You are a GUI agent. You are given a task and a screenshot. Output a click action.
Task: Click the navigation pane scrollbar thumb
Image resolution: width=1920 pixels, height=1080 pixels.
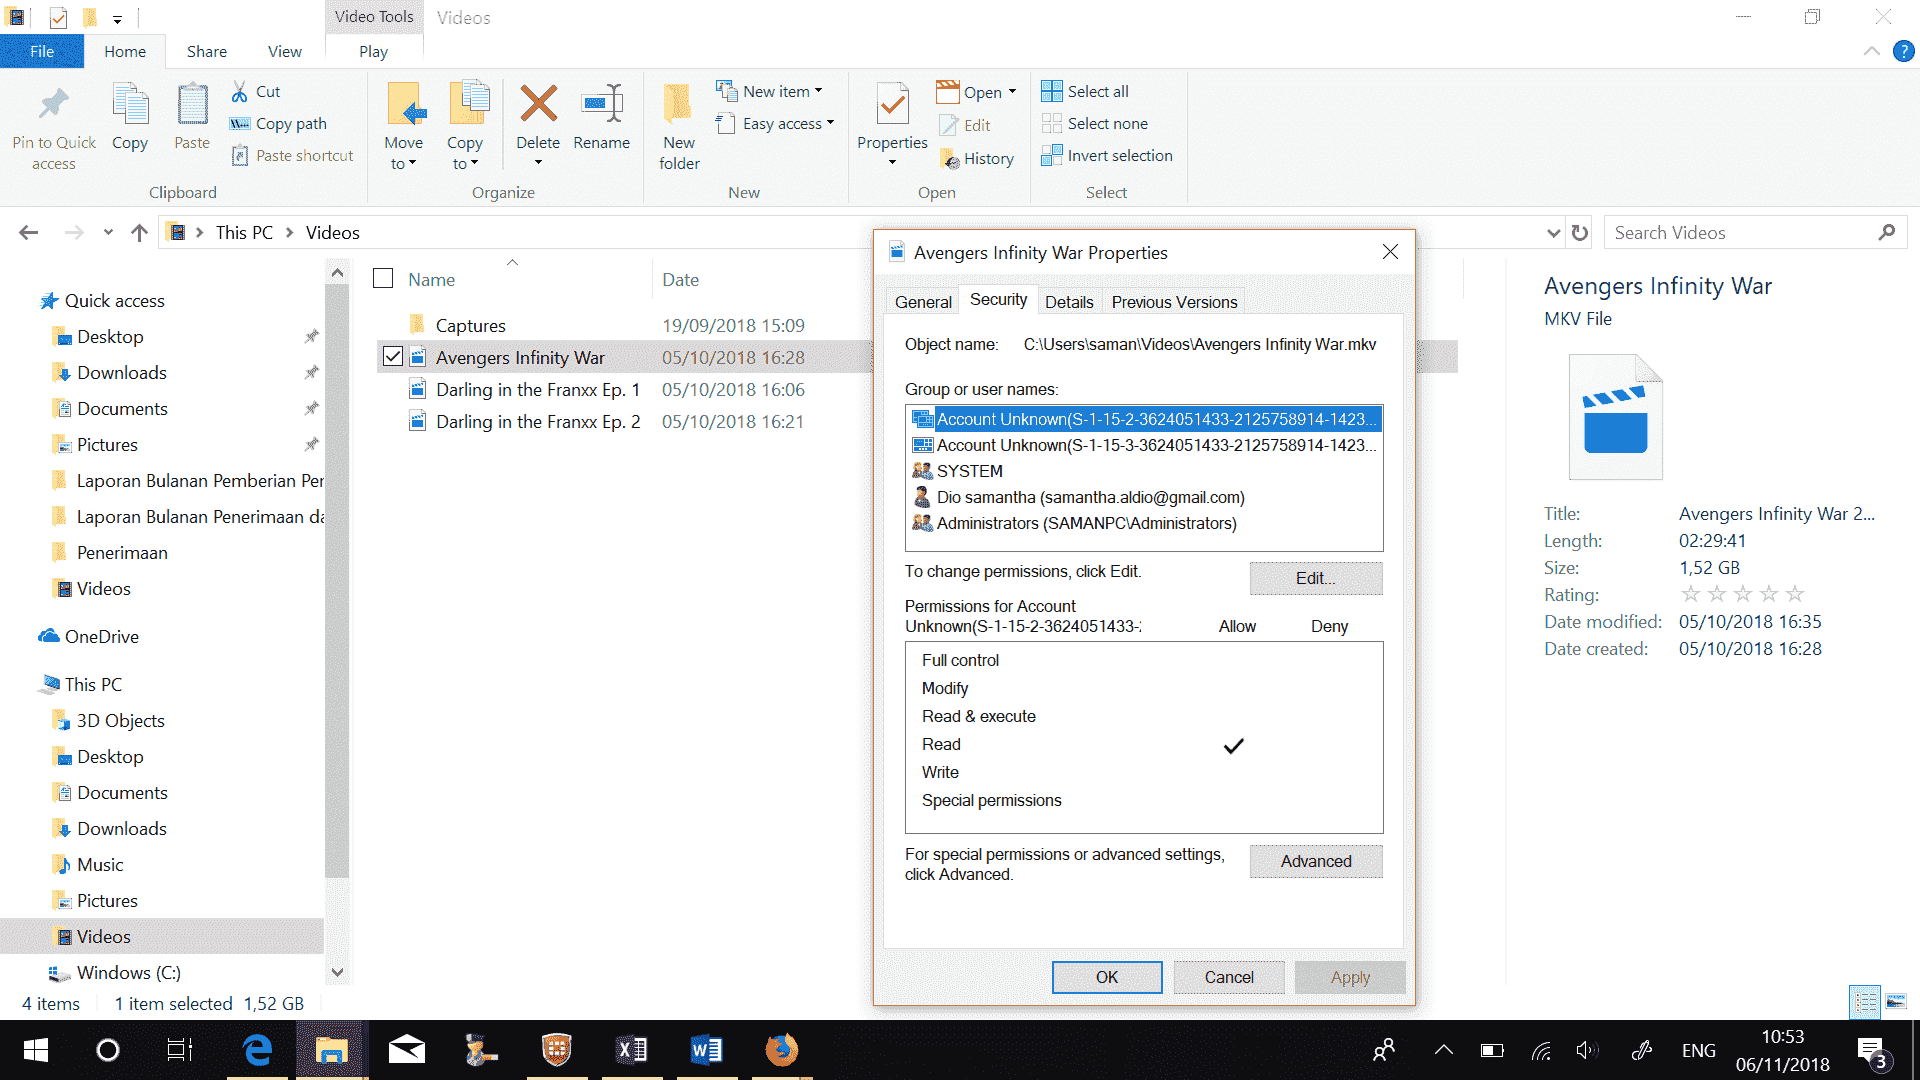point(337,580)
